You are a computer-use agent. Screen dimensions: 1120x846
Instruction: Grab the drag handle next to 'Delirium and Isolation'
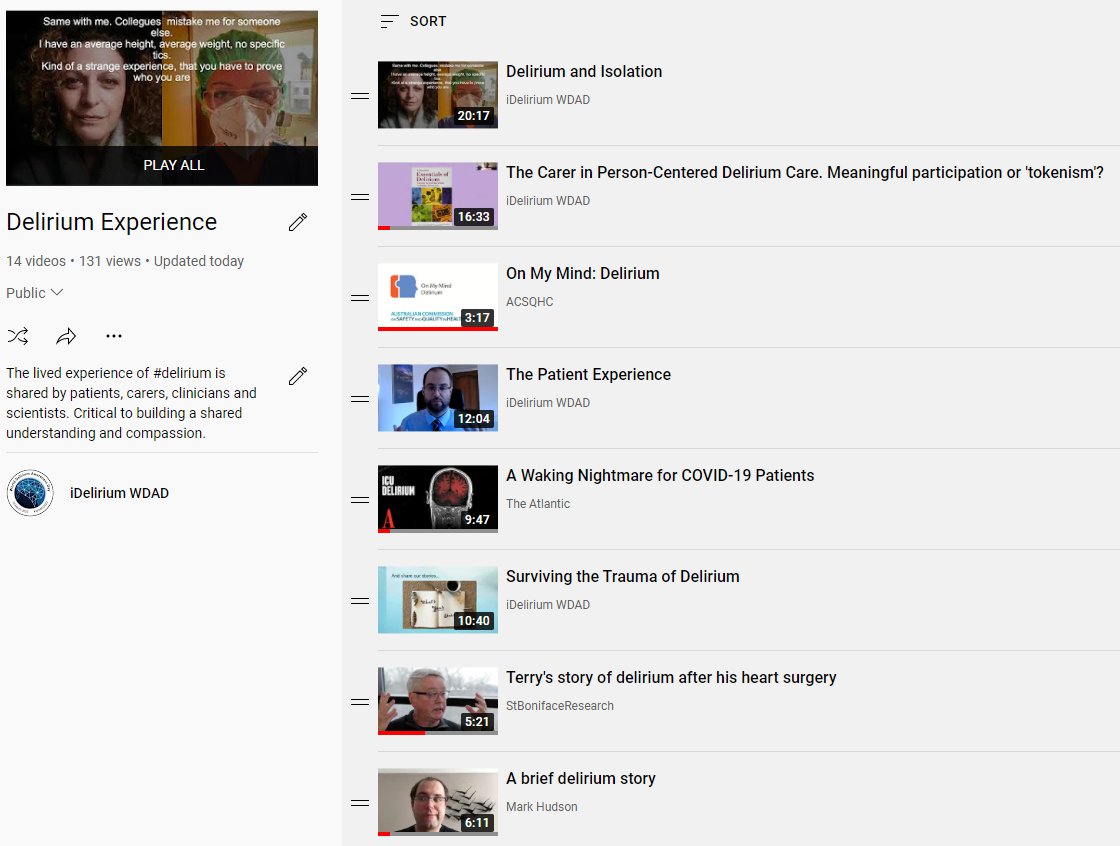click(359, 95)
